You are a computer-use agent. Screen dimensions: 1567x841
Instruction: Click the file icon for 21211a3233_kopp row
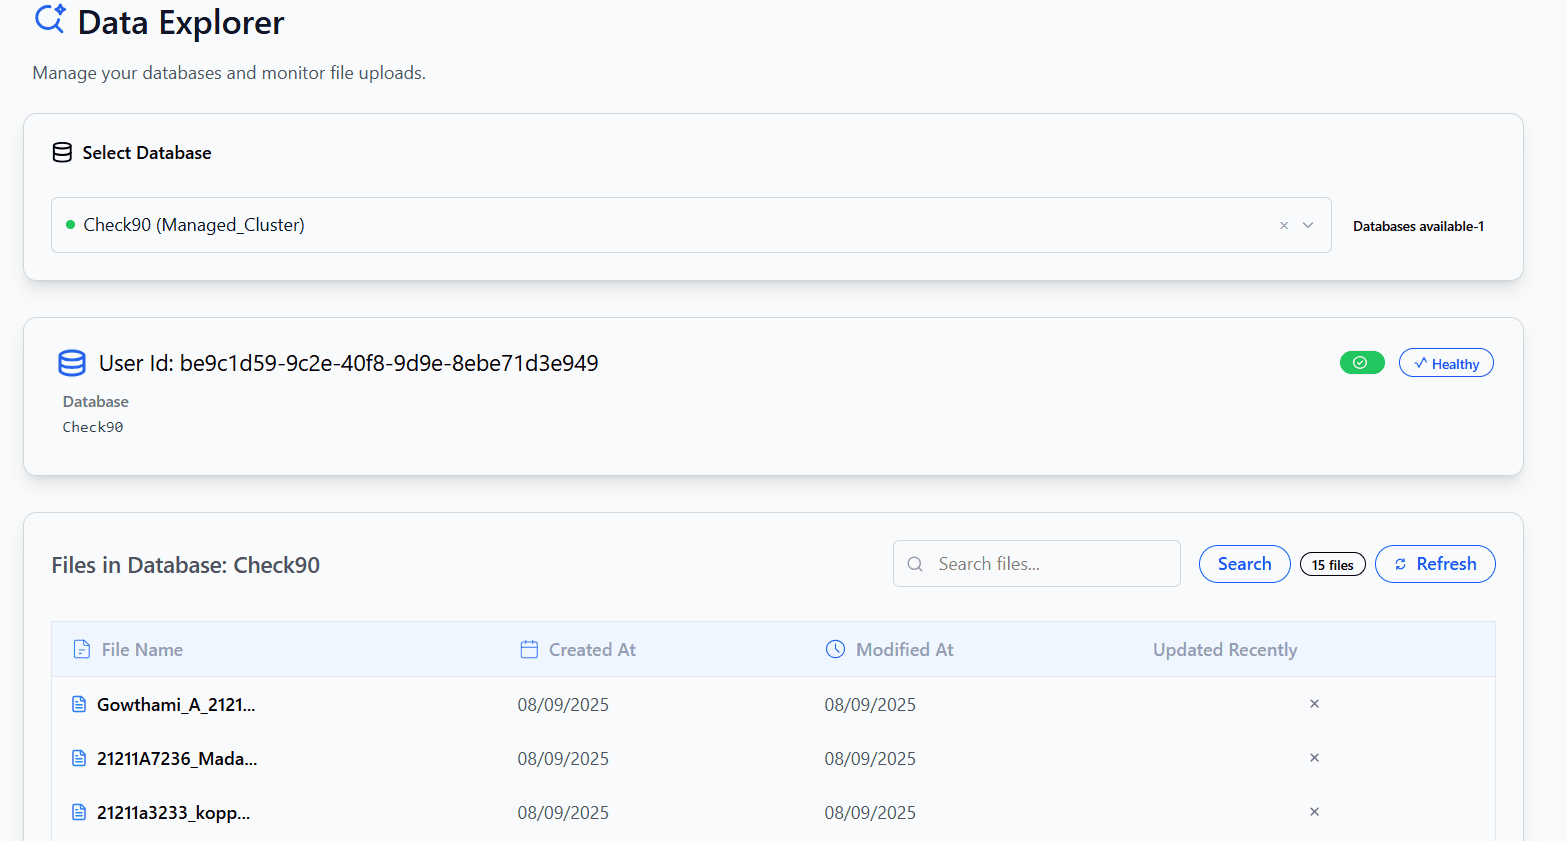79,813
